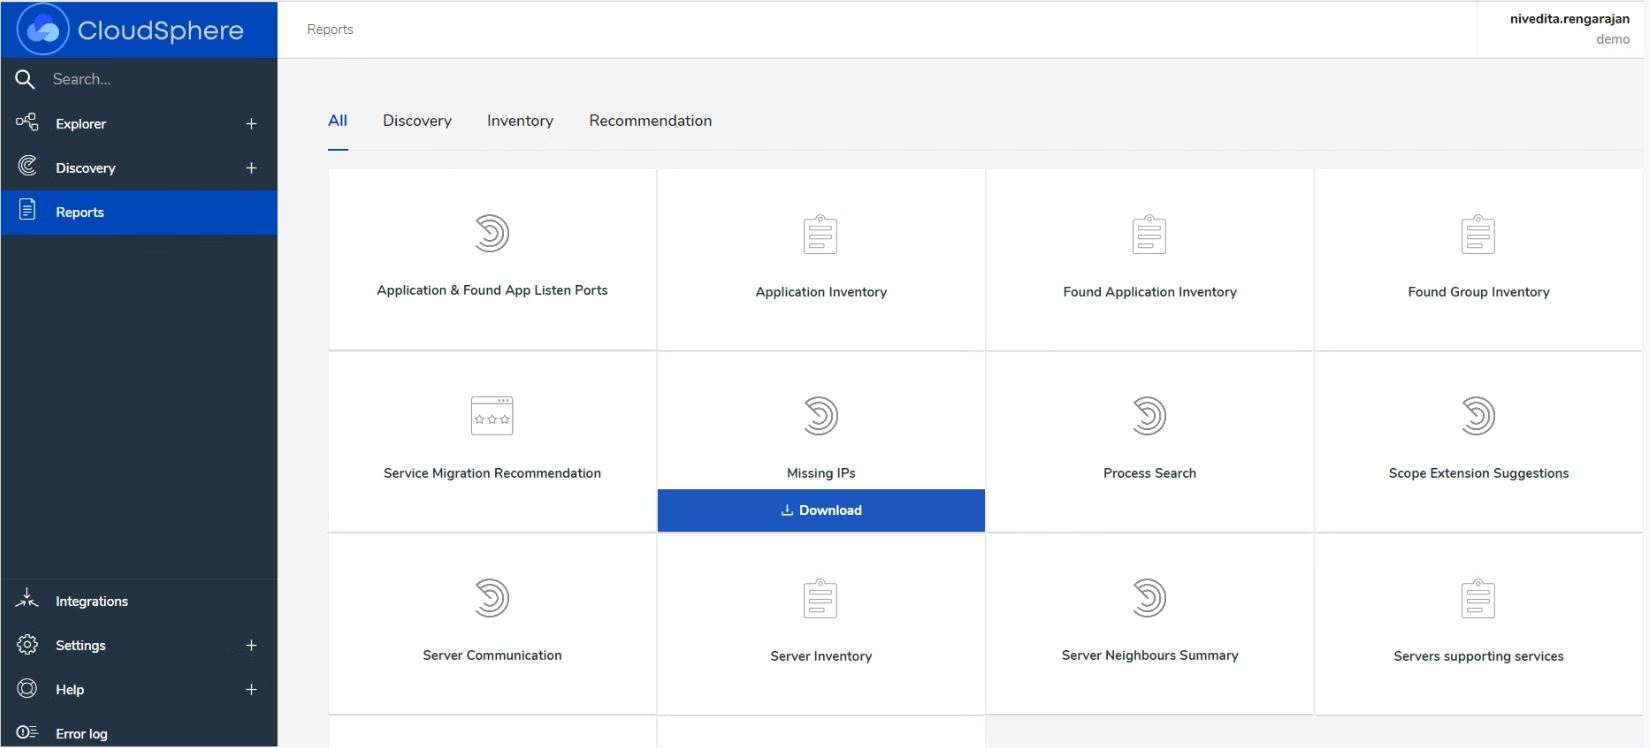Switch to the Inventory tab

(x=520, y=121)
